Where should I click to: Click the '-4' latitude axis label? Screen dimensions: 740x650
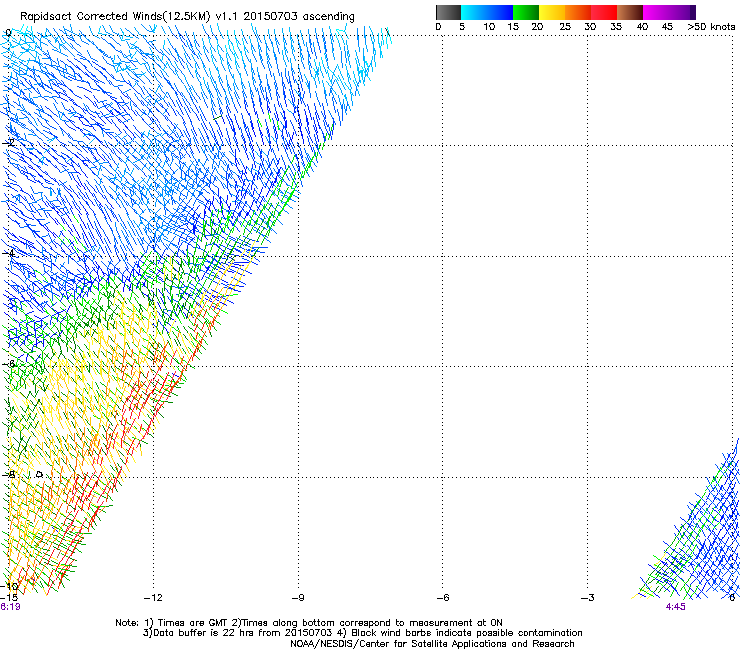9,253
